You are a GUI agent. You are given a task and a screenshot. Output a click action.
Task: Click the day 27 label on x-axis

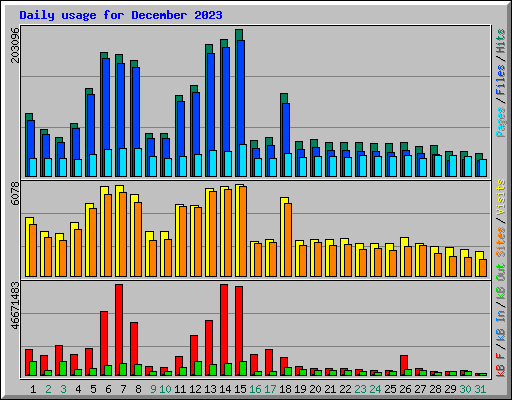coord(420,389)
